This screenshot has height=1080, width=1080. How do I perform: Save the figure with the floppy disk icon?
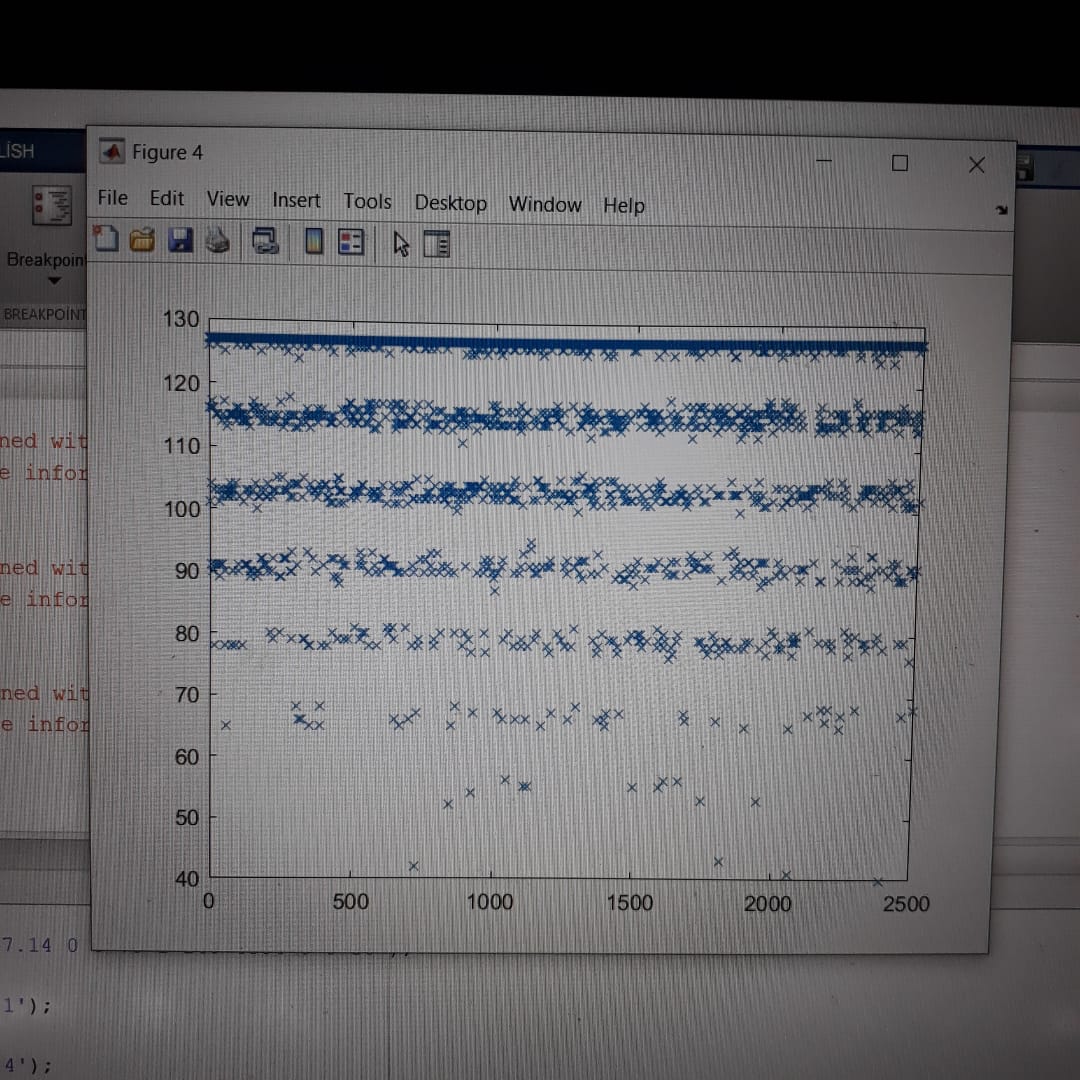[x=180, y=240]
